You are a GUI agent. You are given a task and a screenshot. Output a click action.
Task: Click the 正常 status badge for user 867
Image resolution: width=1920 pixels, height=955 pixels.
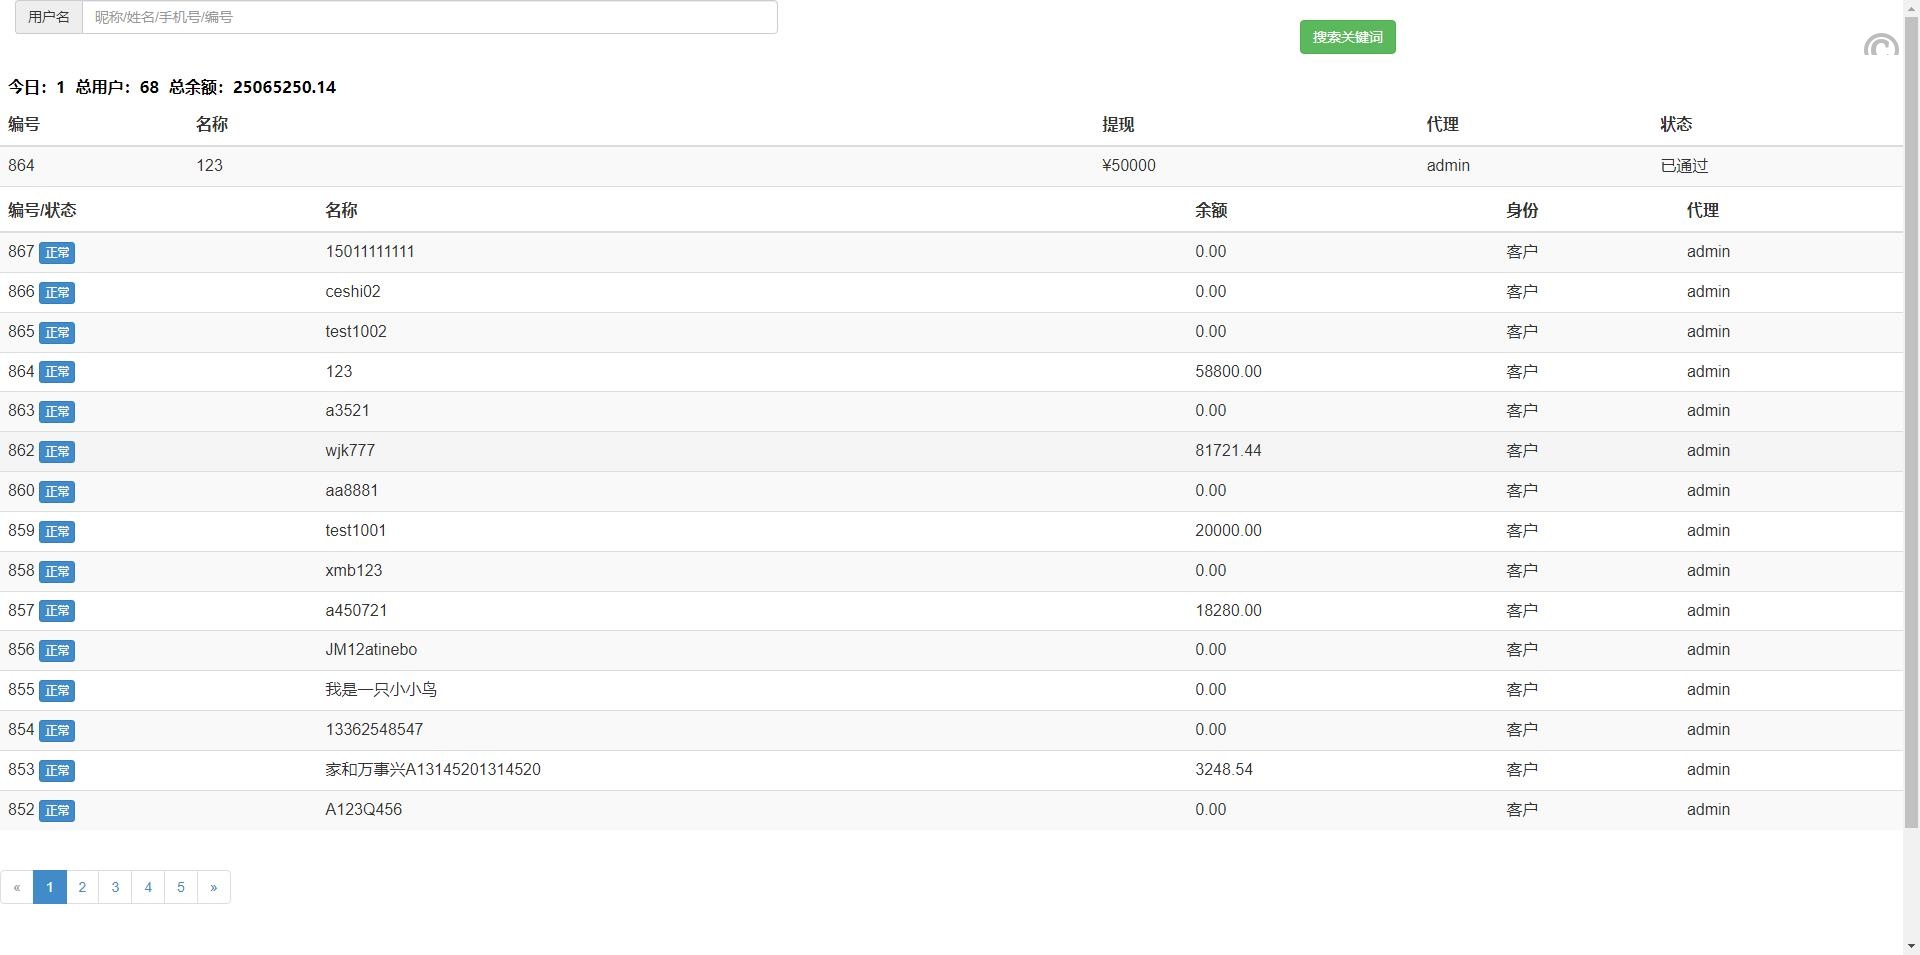click(x=57, y=253)
